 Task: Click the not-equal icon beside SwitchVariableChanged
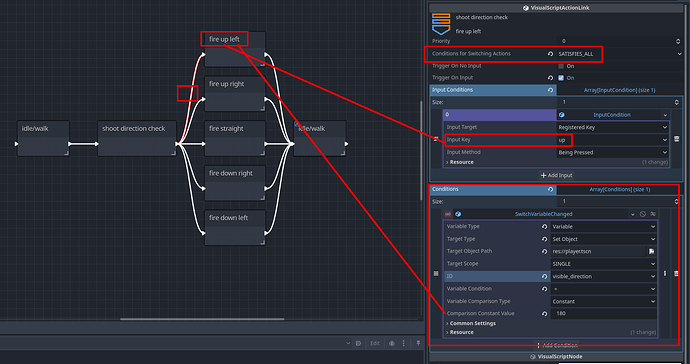[x=653, y=214]
